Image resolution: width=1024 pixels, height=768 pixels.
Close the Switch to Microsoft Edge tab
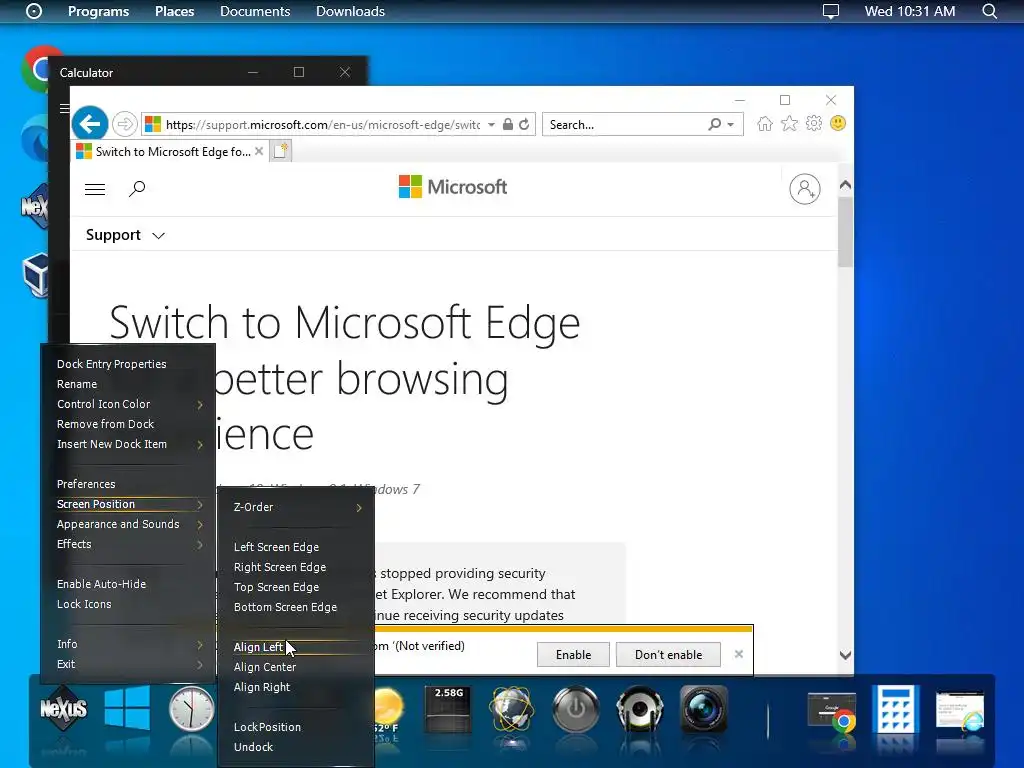[259, 151]
